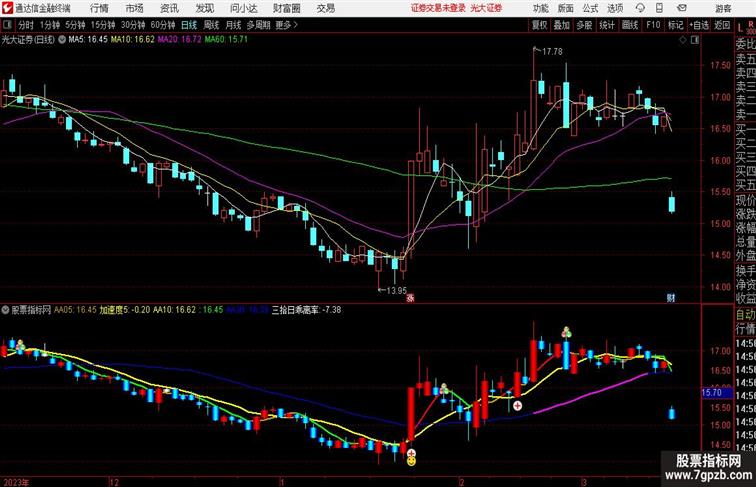Open the 公式 menu
Viewport: 756px width, 487px height.
click(590, 8)
